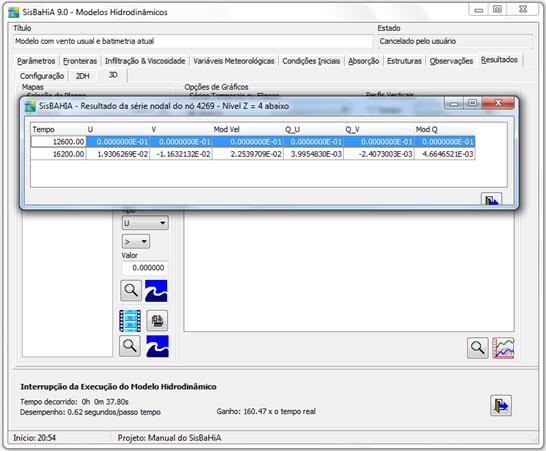
Task: Click exit door icon in main window
Action: pos(501,406)
